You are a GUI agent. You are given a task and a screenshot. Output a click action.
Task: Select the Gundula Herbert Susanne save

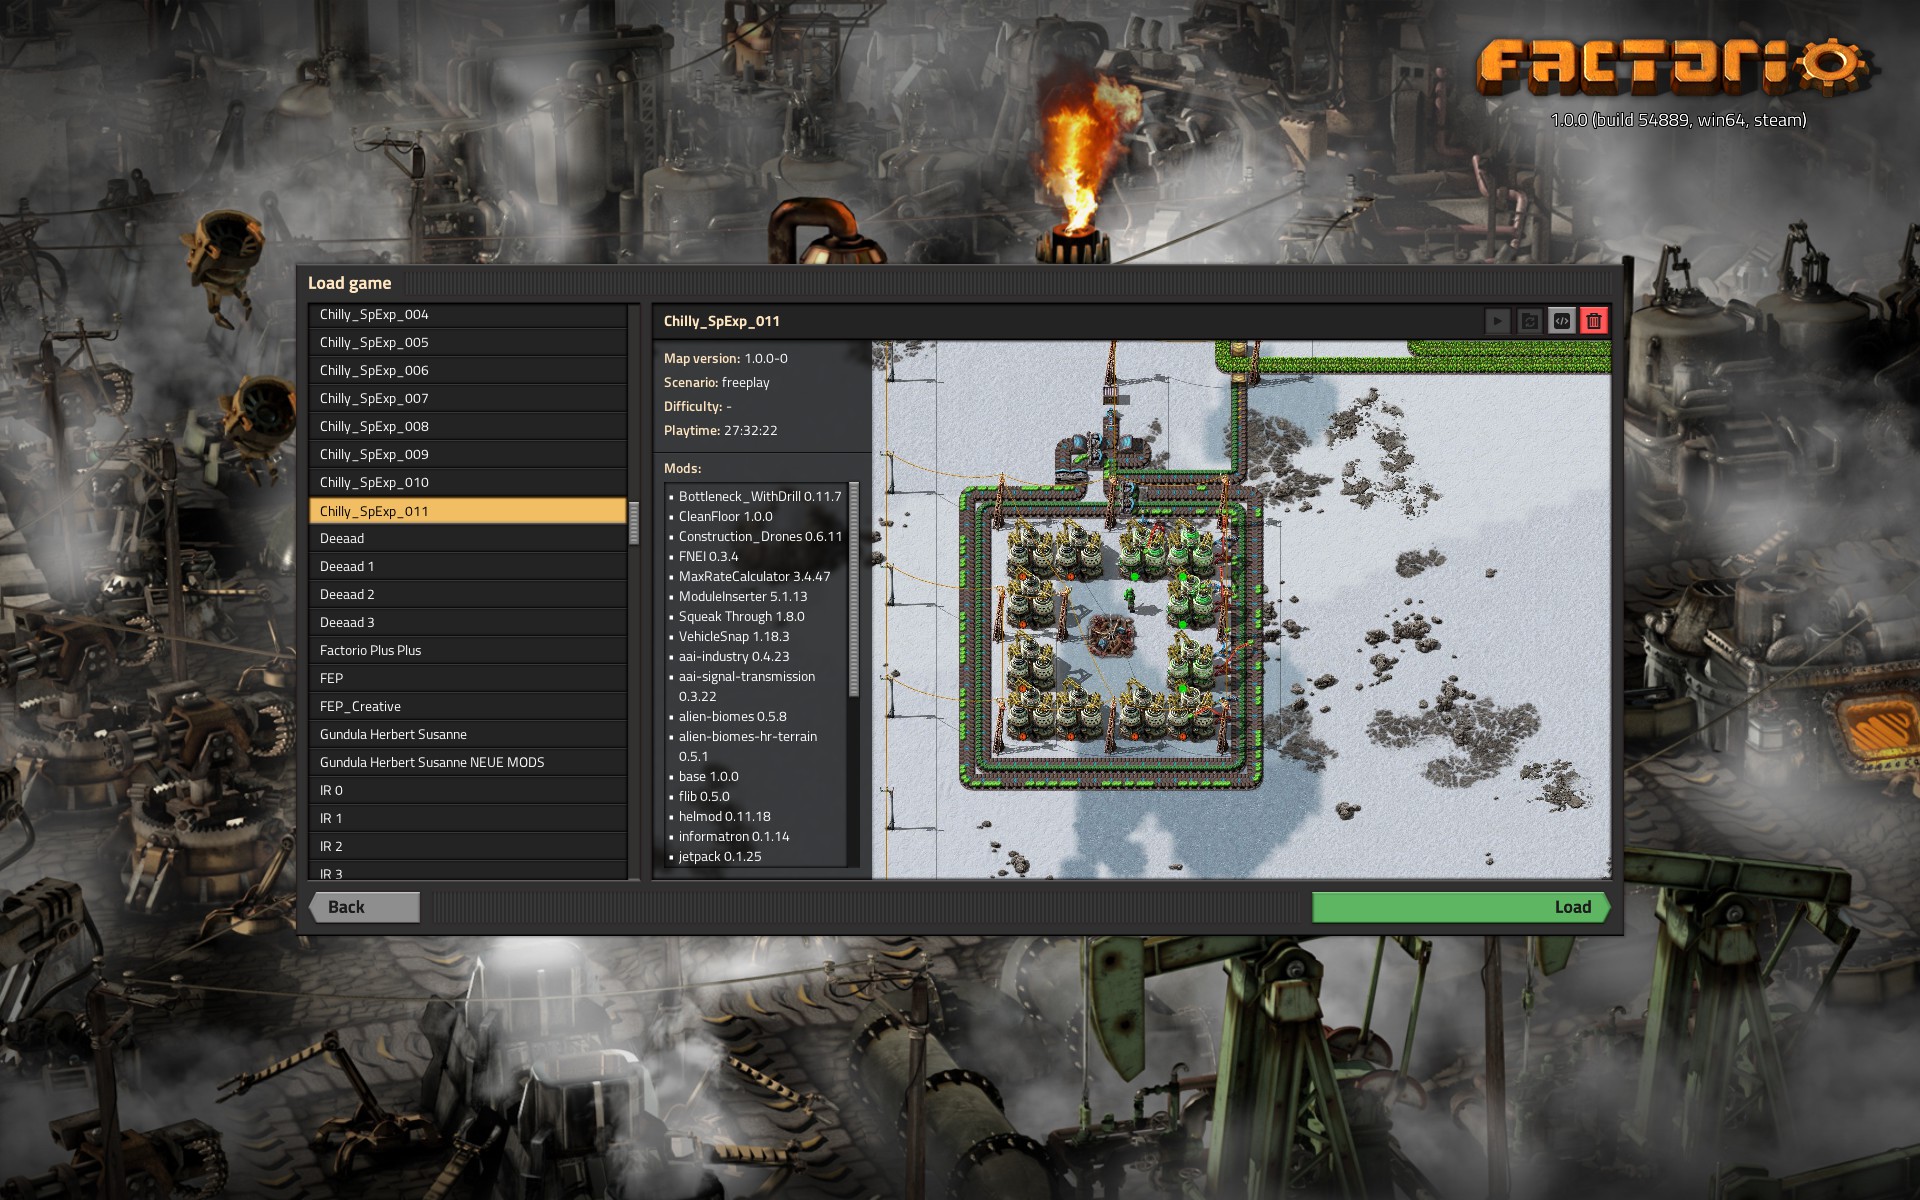pos(467,734)
